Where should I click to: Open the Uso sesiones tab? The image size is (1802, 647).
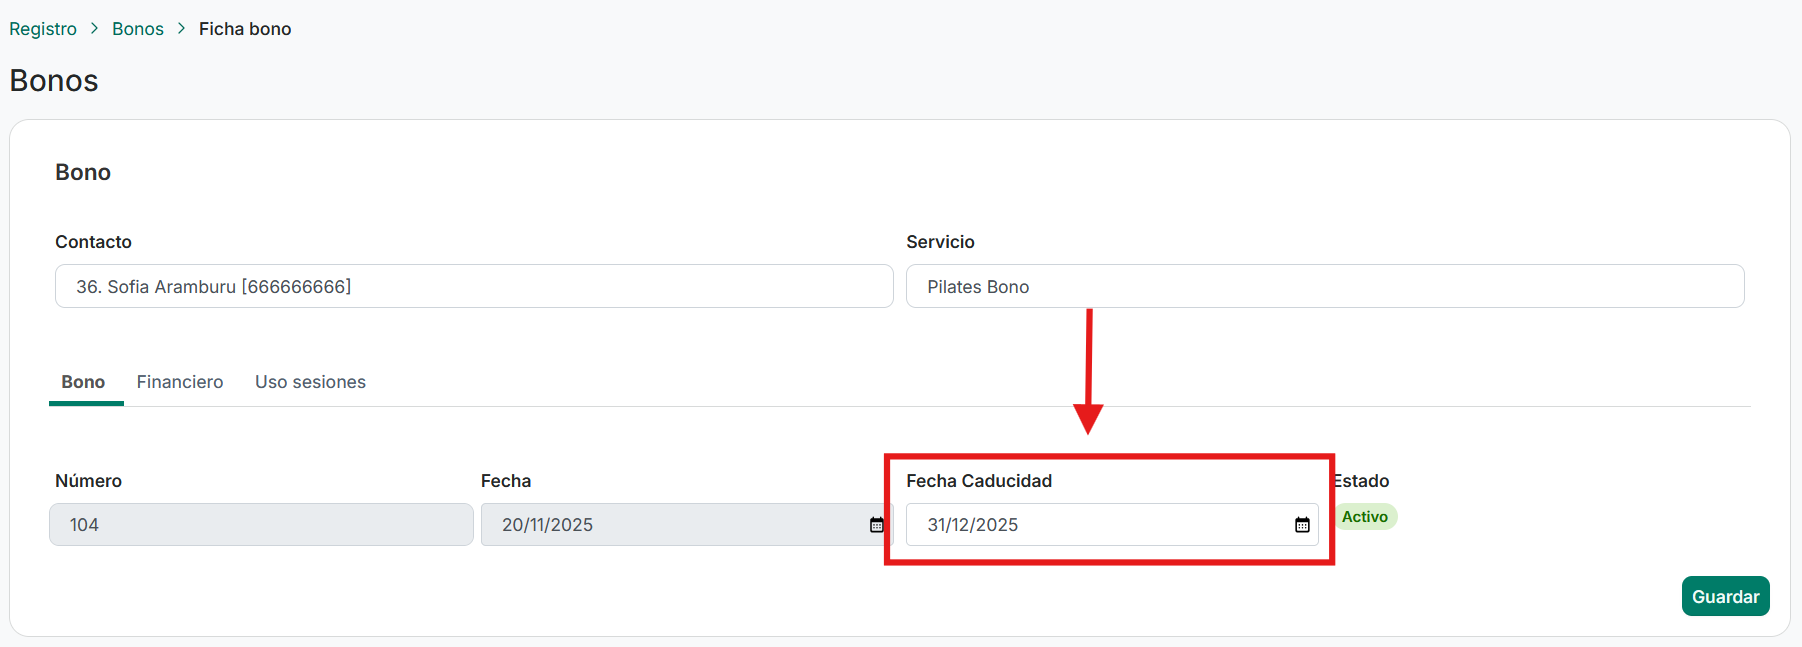coord(310,382)
